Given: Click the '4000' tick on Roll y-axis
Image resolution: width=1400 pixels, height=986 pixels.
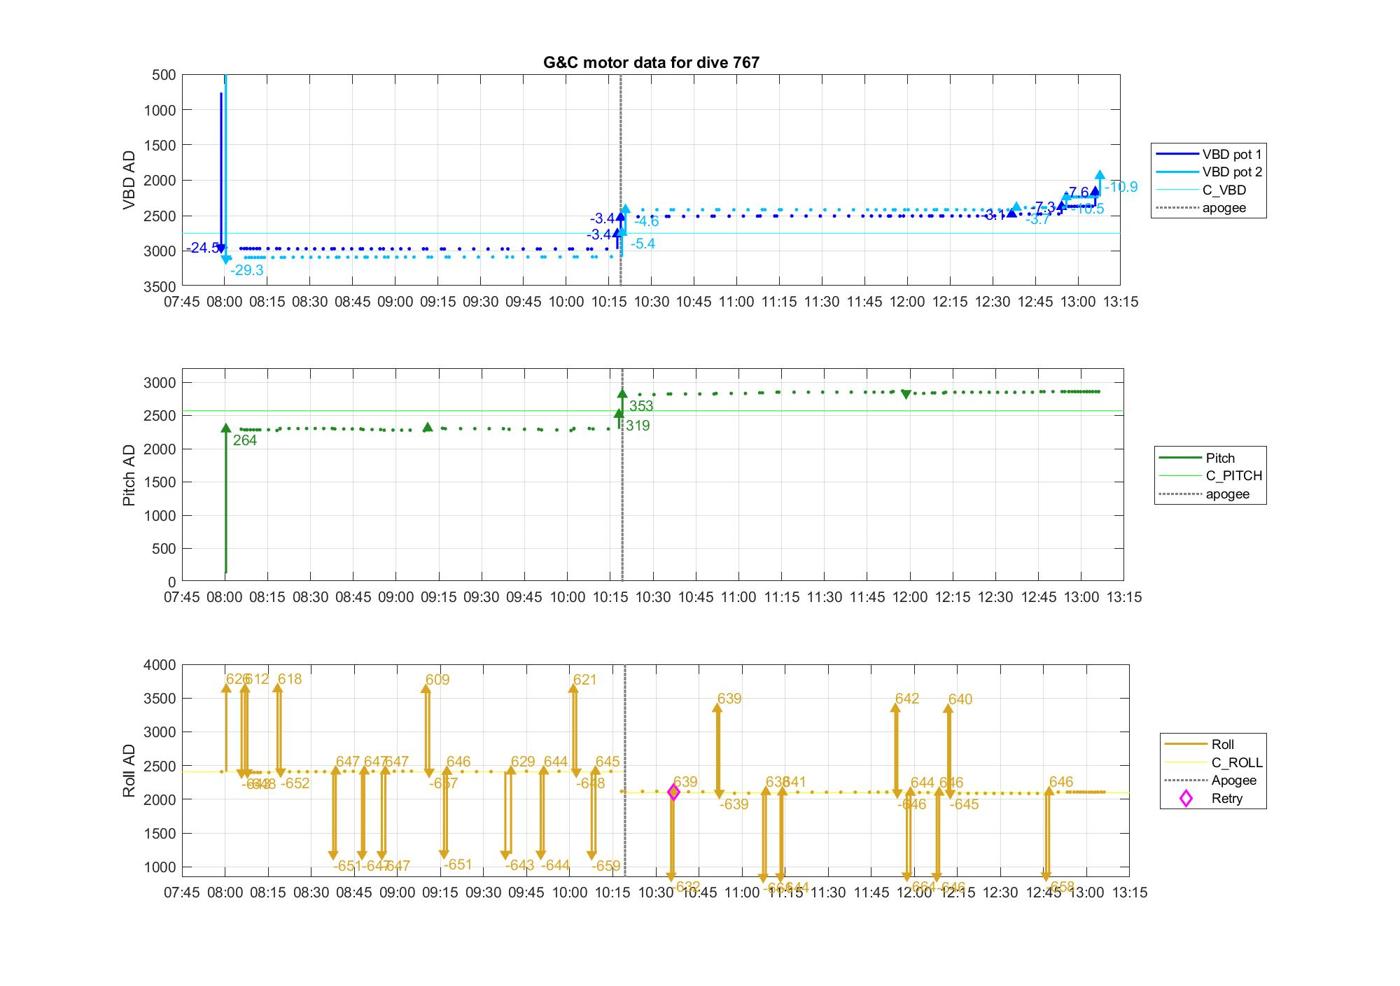Looking at the screenshot, I should (160, 665).
